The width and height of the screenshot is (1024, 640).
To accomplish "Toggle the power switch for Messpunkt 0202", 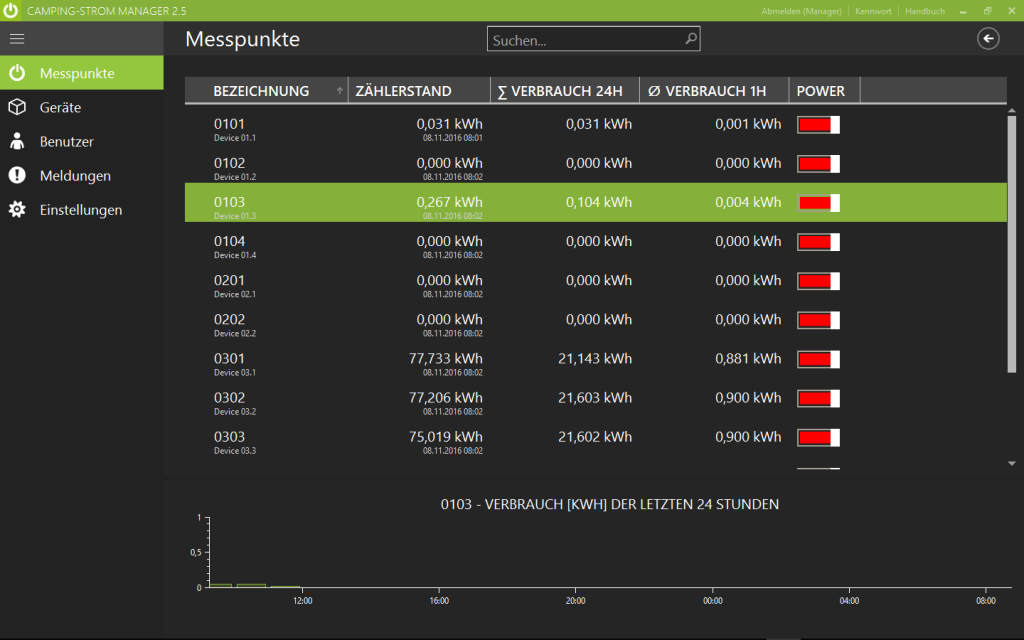I will [x=818, y=321].
